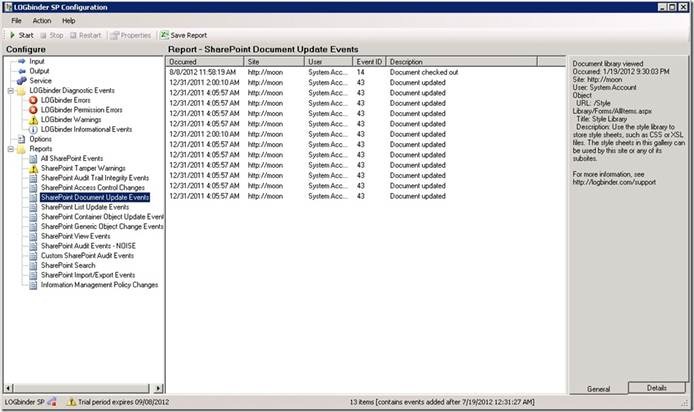This screenshot has width=694, height=412.
Task: Open the Help menu
Action: tap(68, 20)
